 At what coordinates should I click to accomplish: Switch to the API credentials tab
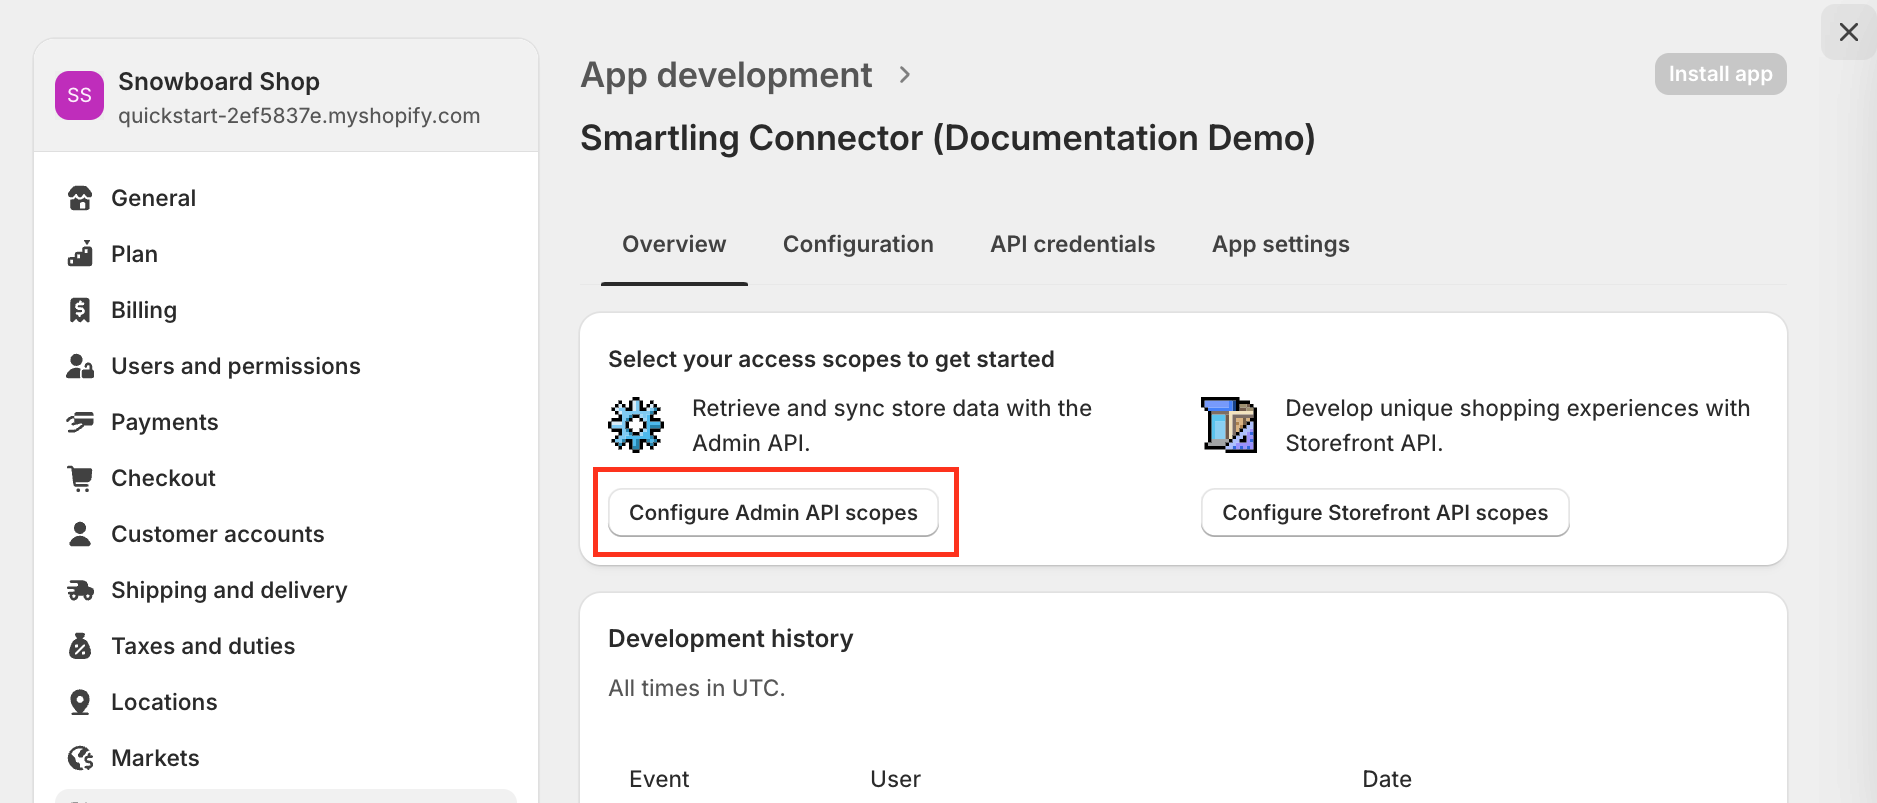click(x=1072, y=245)
